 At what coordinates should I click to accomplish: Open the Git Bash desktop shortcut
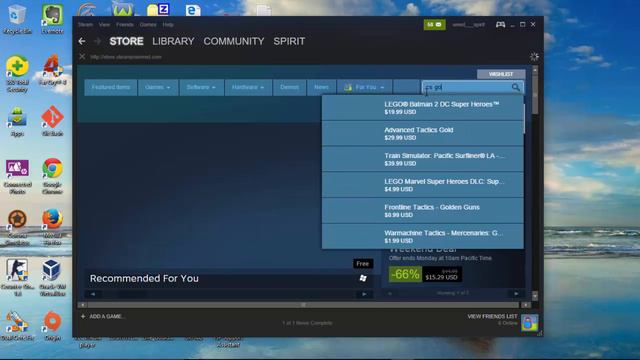[x=52, y=121]
